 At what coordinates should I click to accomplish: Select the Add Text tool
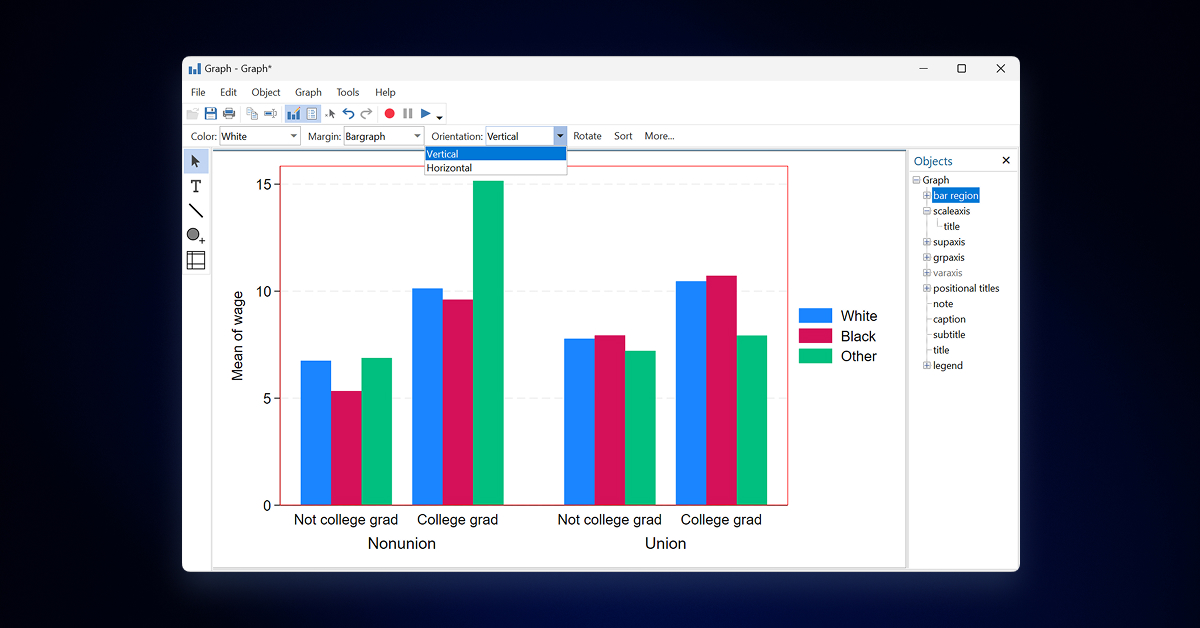pos(196,186)
